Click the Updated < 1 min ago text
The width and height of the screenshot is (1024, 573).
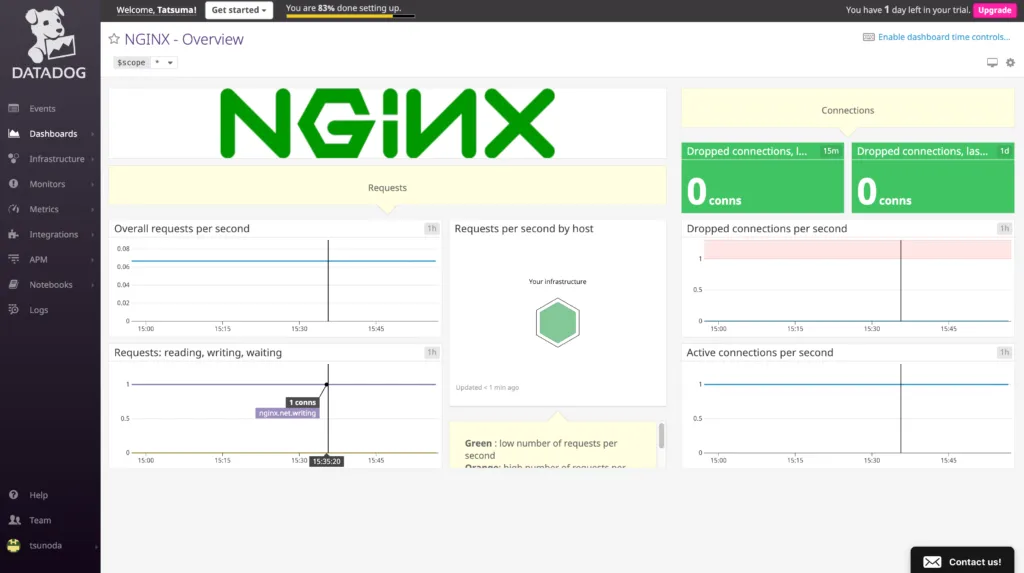(x=487, y=387)
